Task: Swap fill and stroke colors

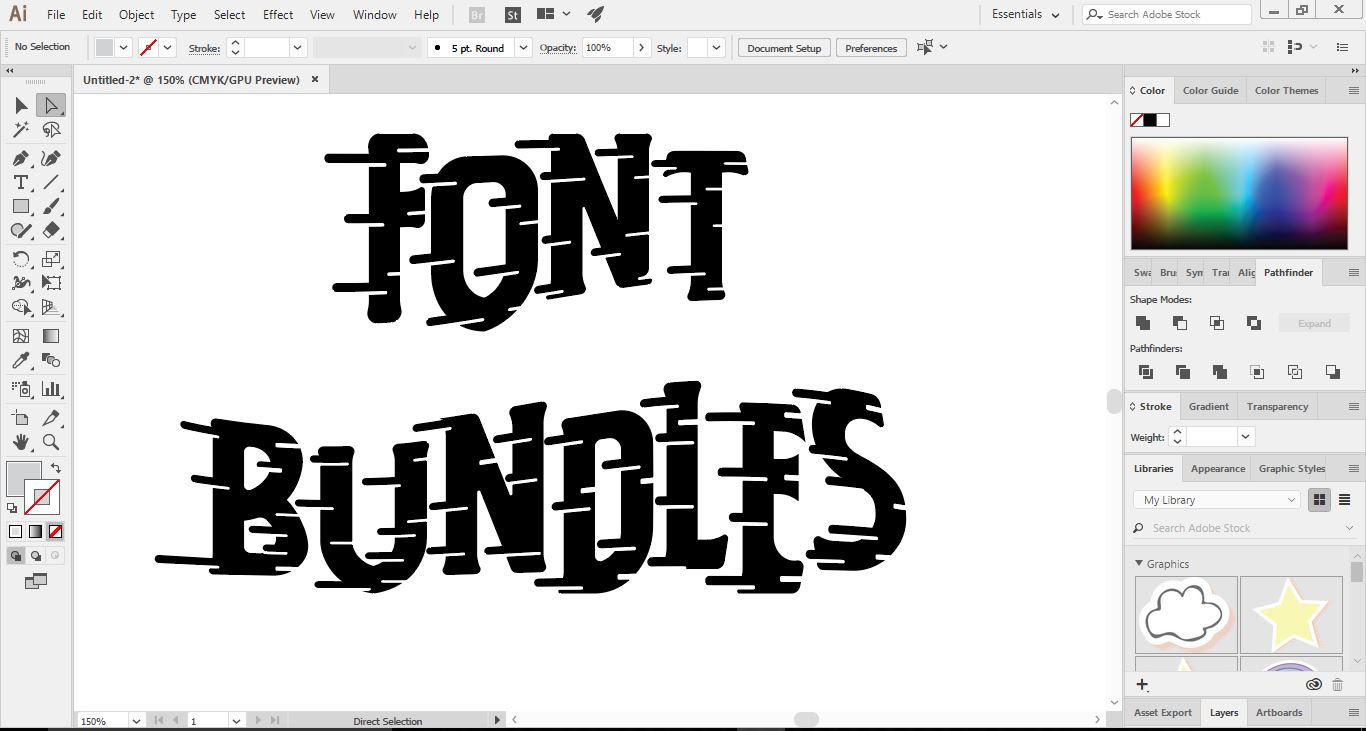Action: tap(56, 467)
